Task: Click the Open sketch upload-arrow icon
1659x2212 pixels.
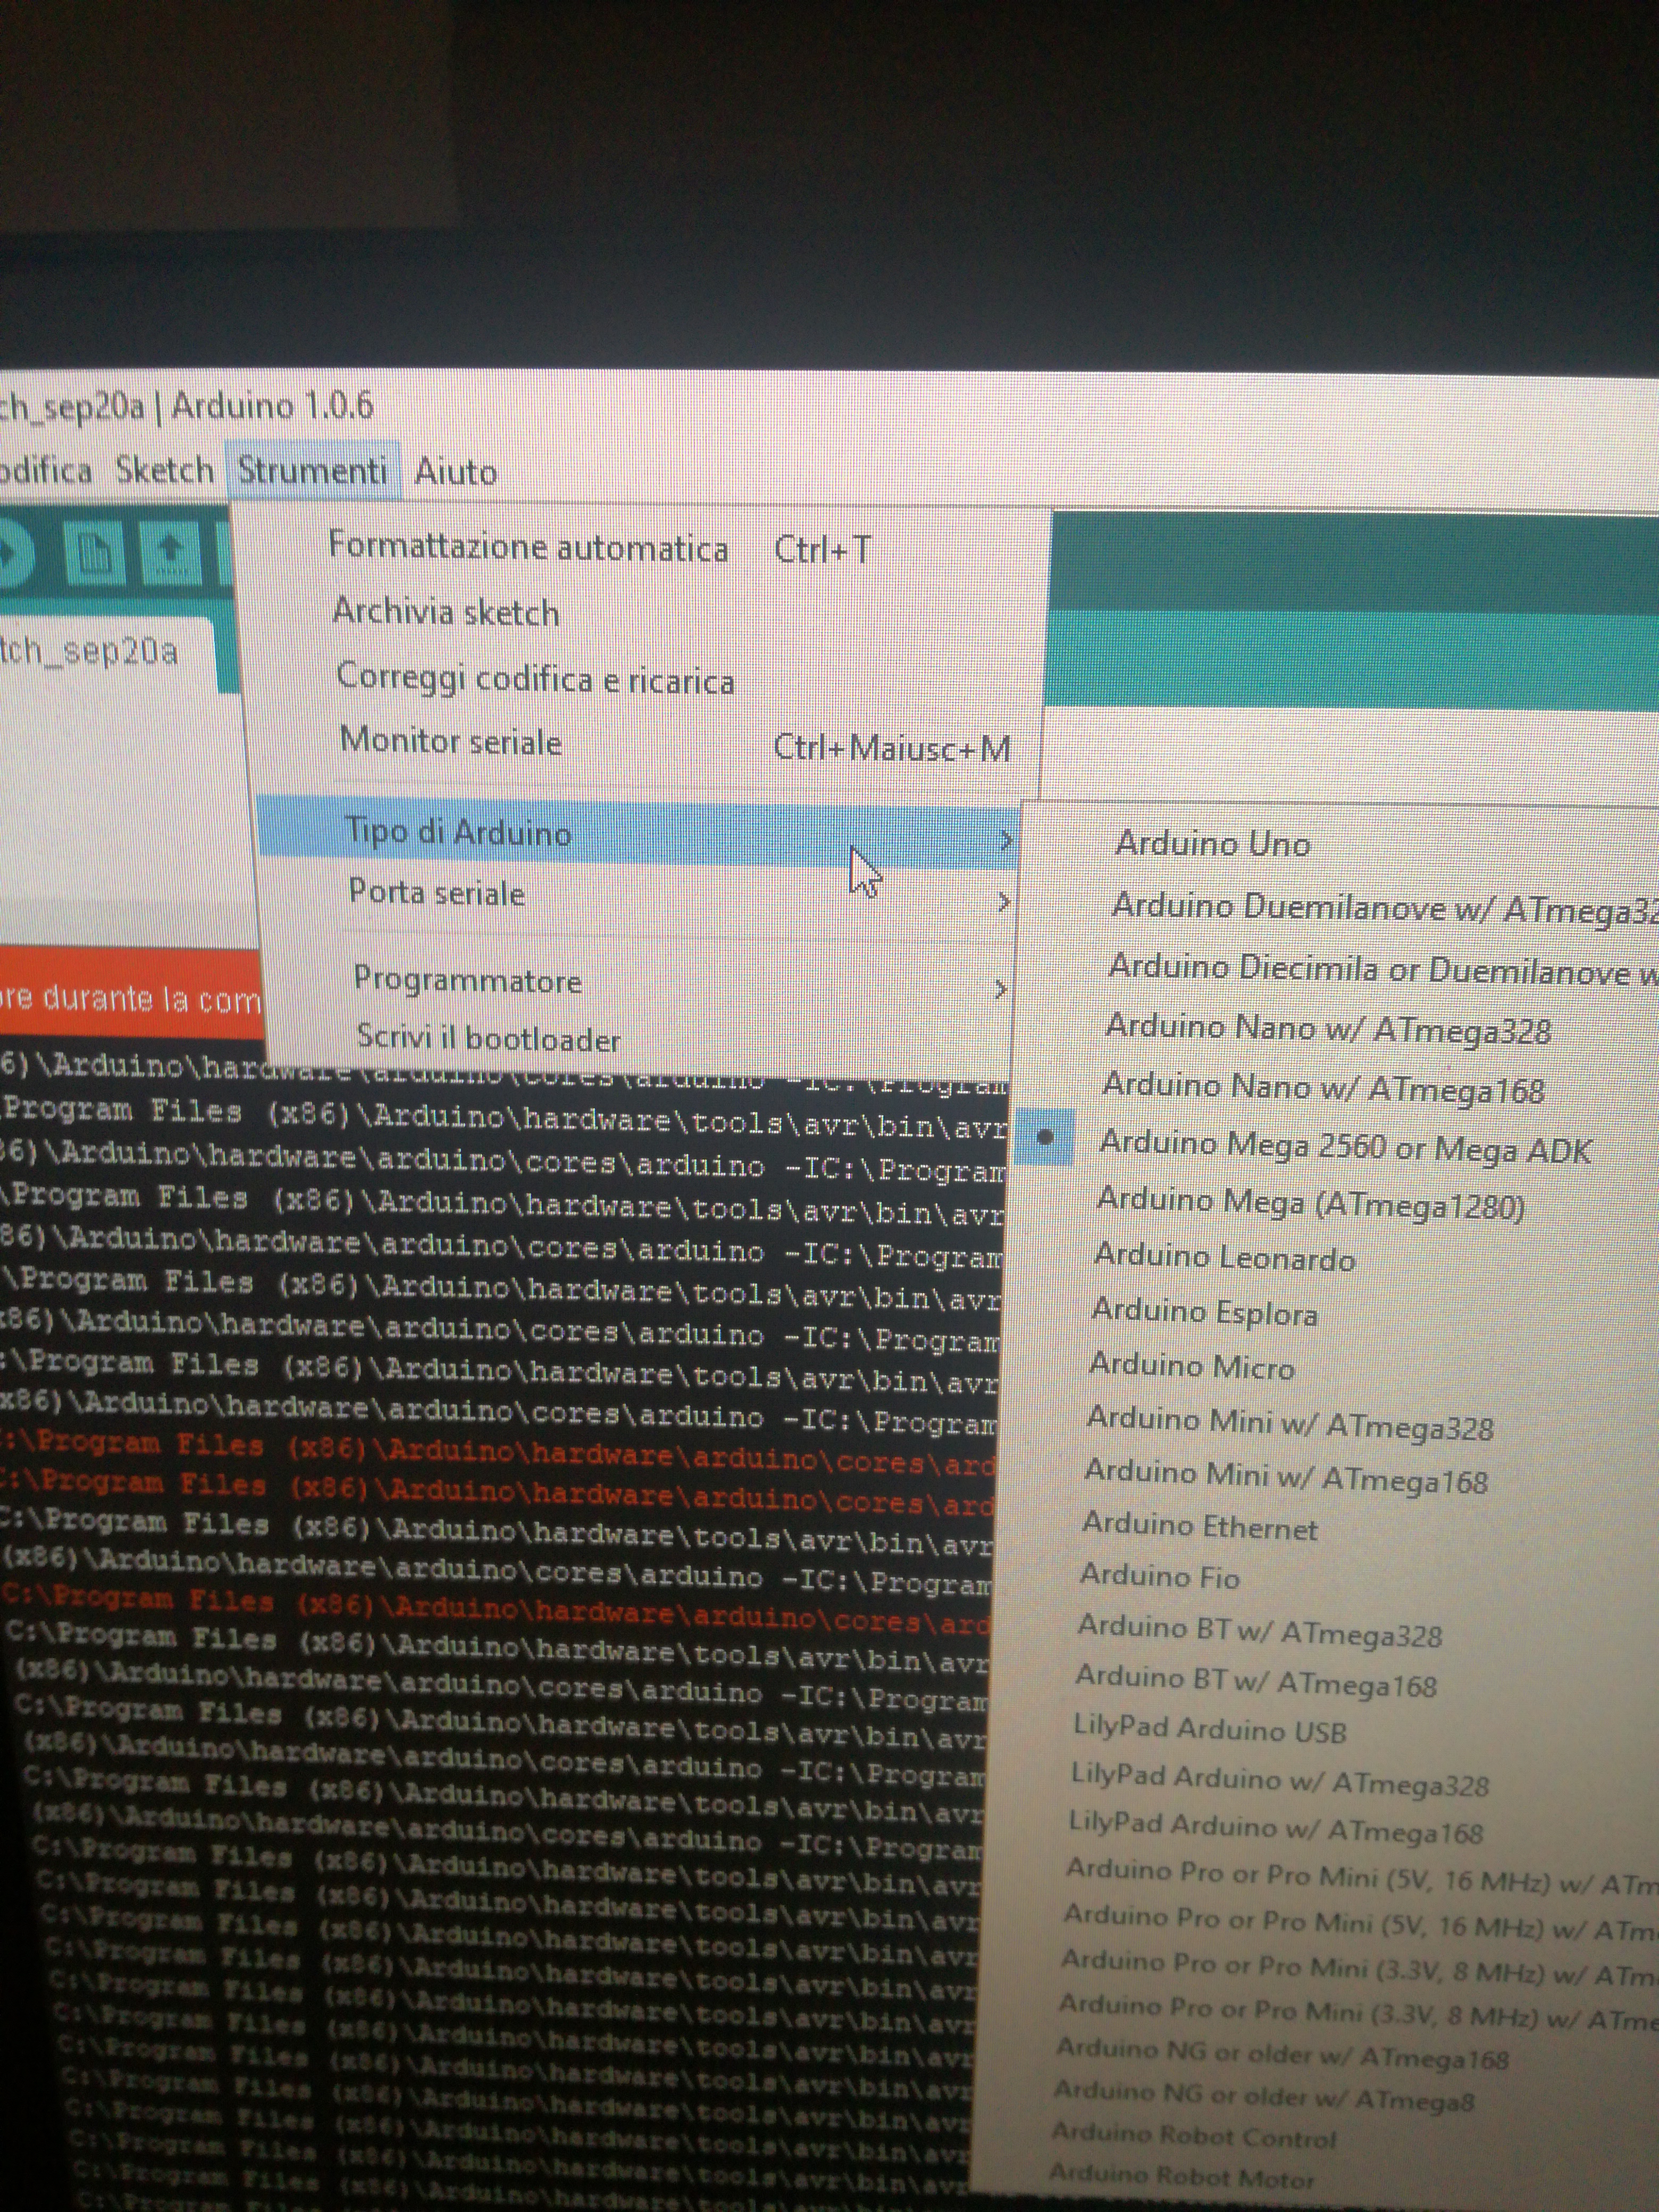Action: pos(171,553)
